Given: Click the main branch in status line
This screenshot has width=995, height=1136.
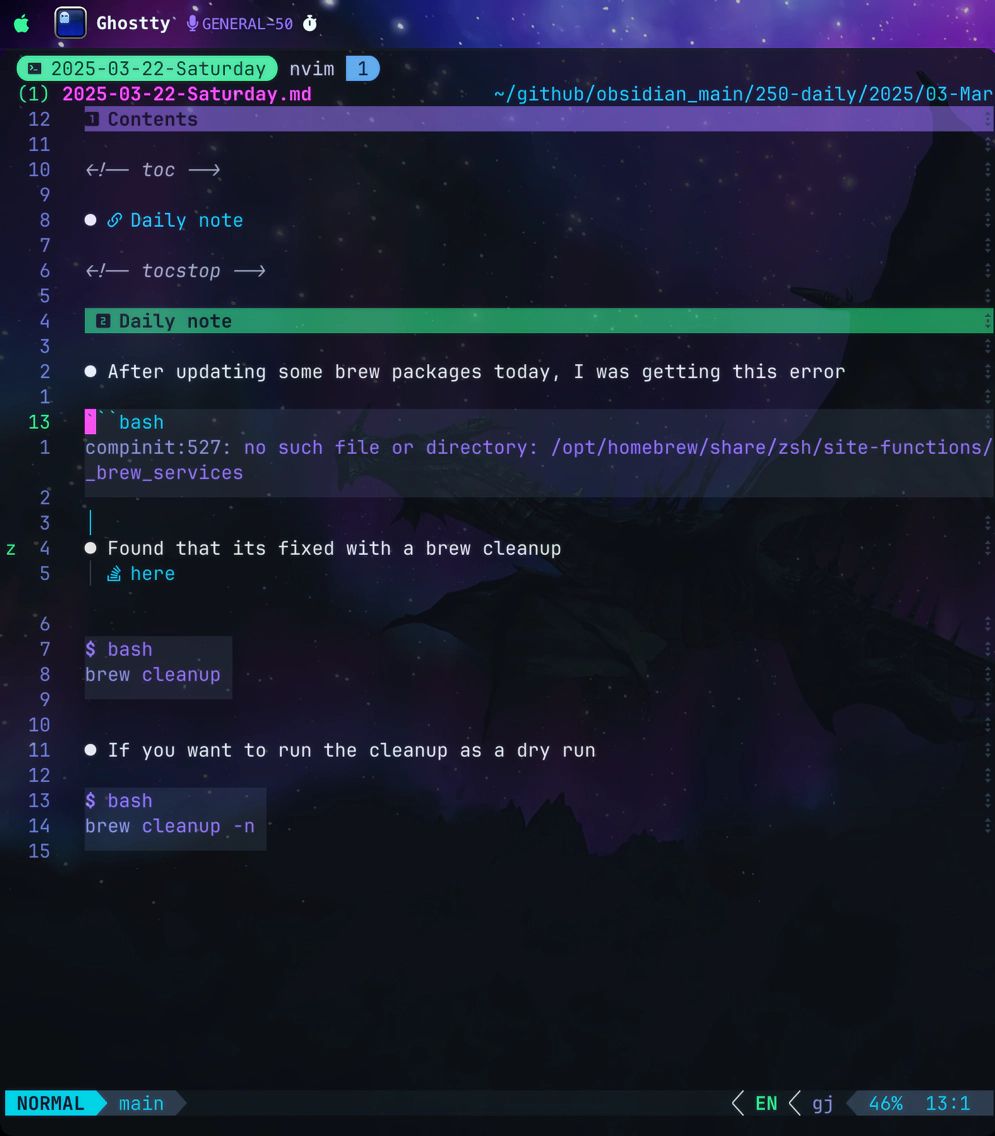Looking at the screenshot, I should tap(141, 1103).
